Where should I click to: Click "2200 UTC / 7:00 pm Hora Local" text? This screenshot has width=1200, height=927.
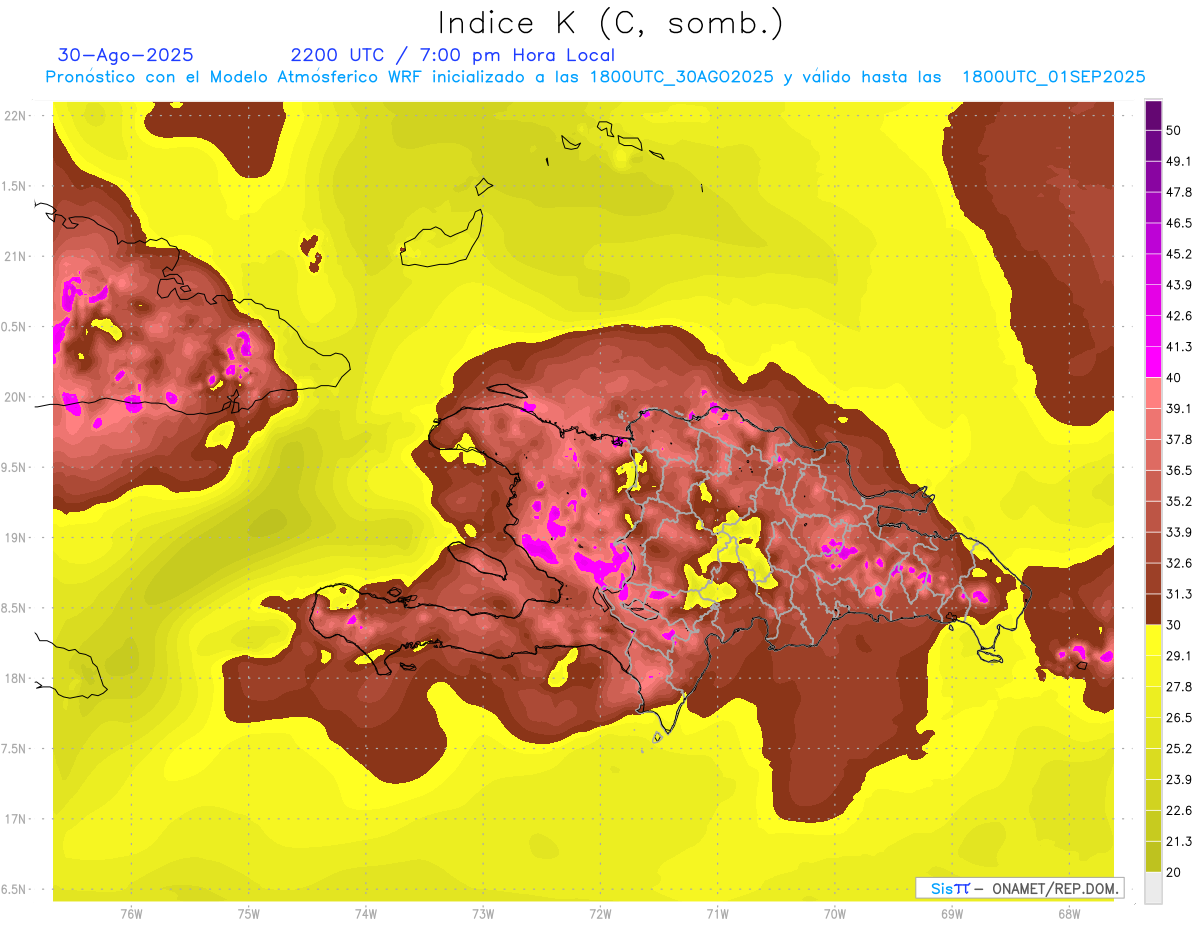pyautogui.click(x=453, y=55)
